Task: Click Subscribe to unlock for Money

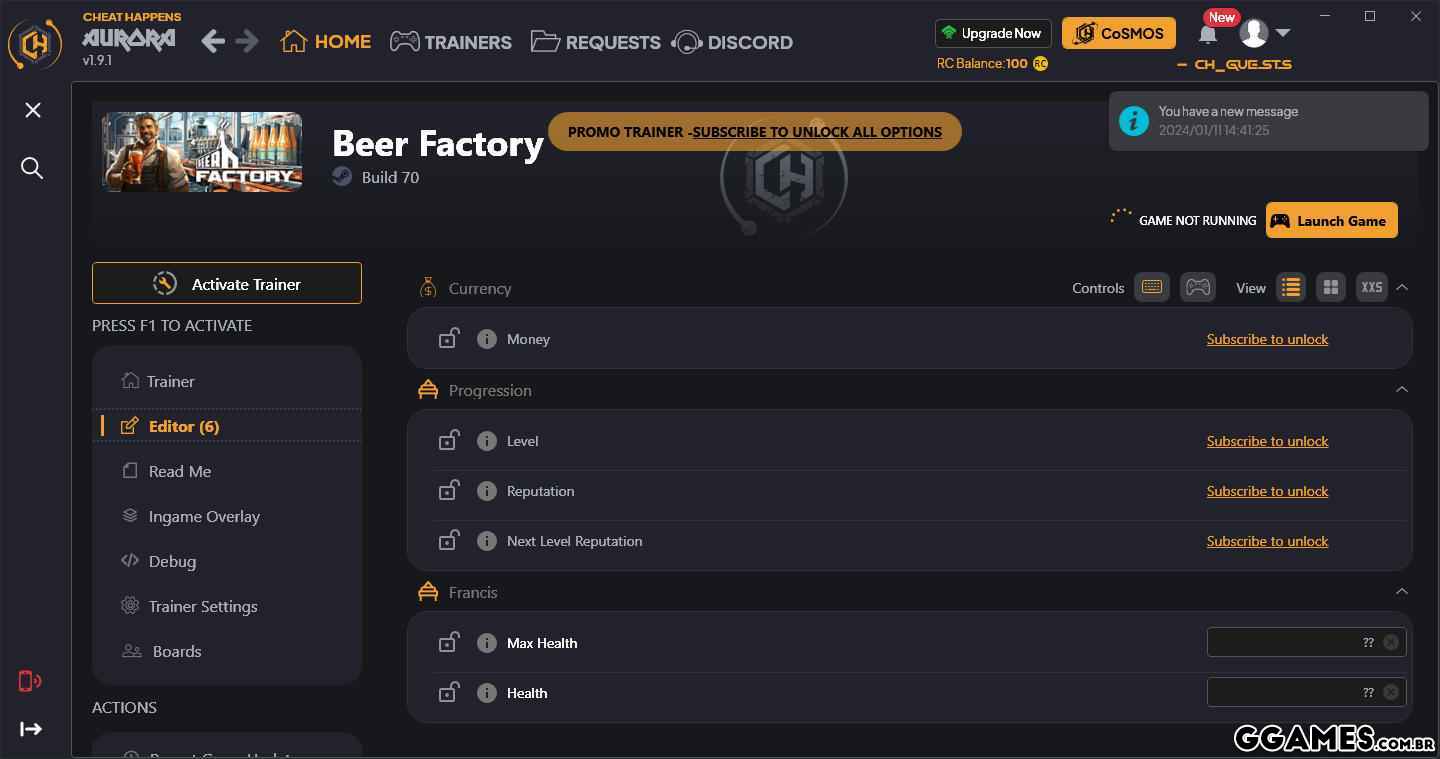Action: pos(1267,339)
